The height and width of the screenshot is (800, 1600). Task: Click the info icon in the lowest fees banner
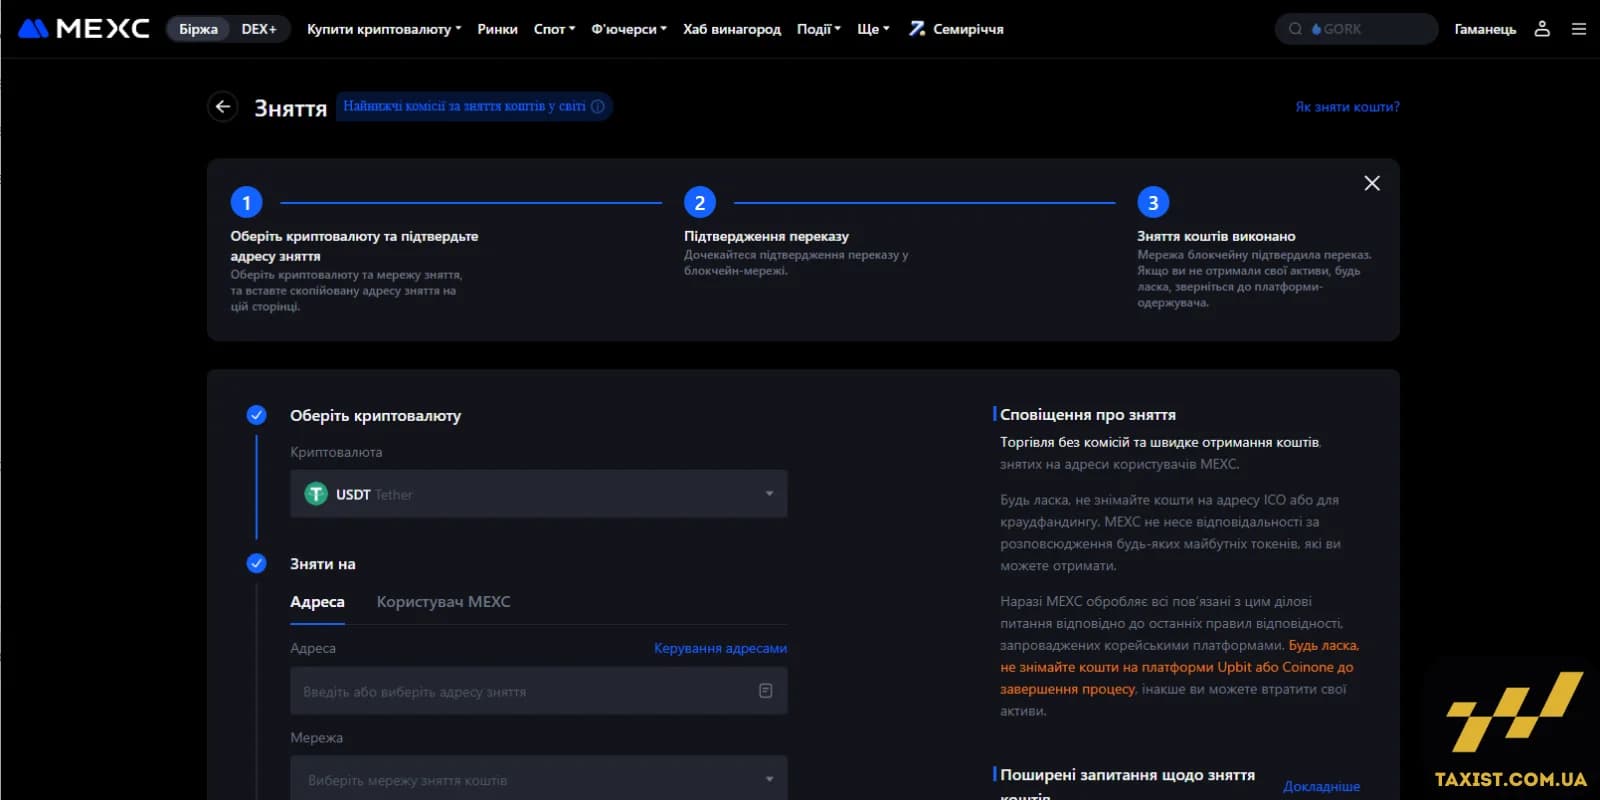point(598,106)
